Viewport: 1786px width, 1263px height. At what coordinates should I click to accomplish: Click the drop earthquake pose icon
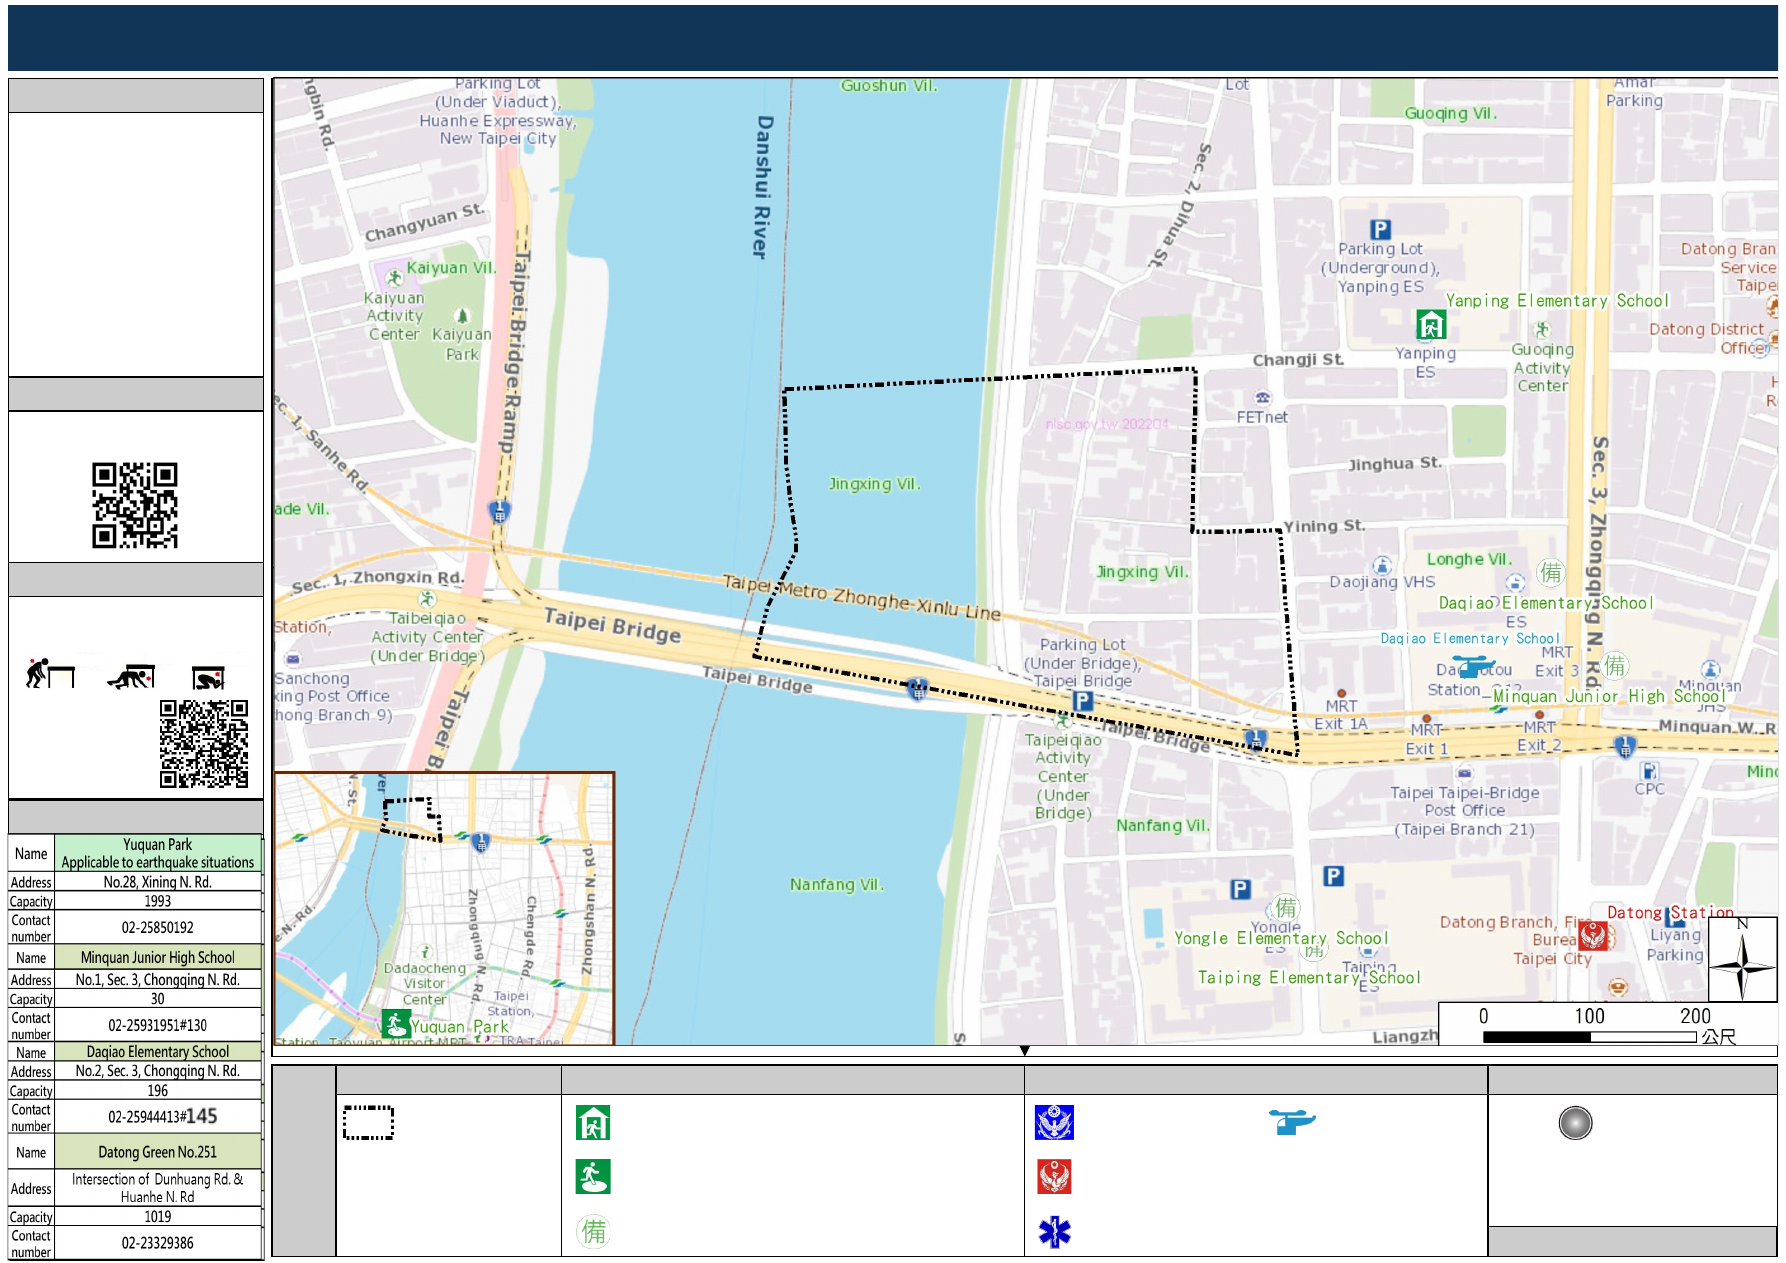click(x=49, y=674)
